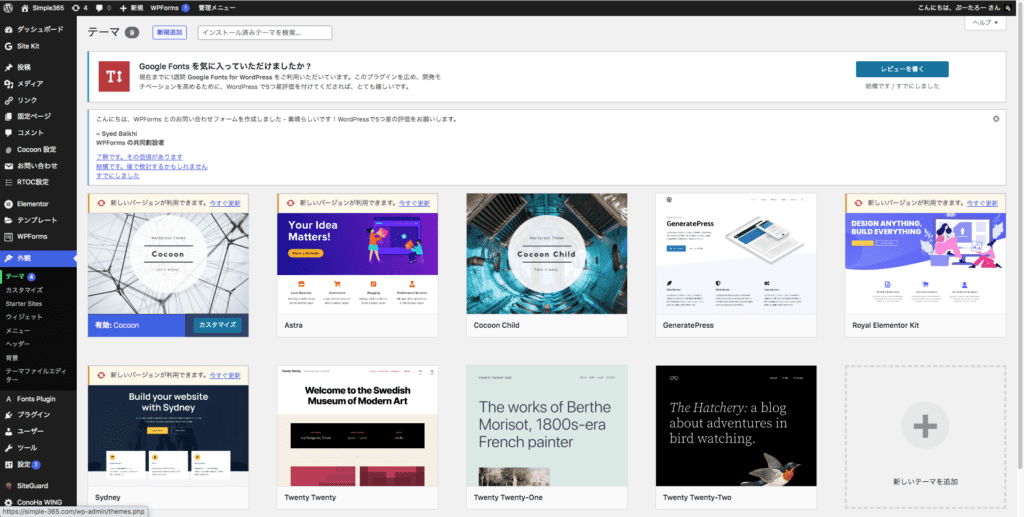Open テーマファイルエディター submenu item
Screen dimensions: 1024x517
pos(35,375)
